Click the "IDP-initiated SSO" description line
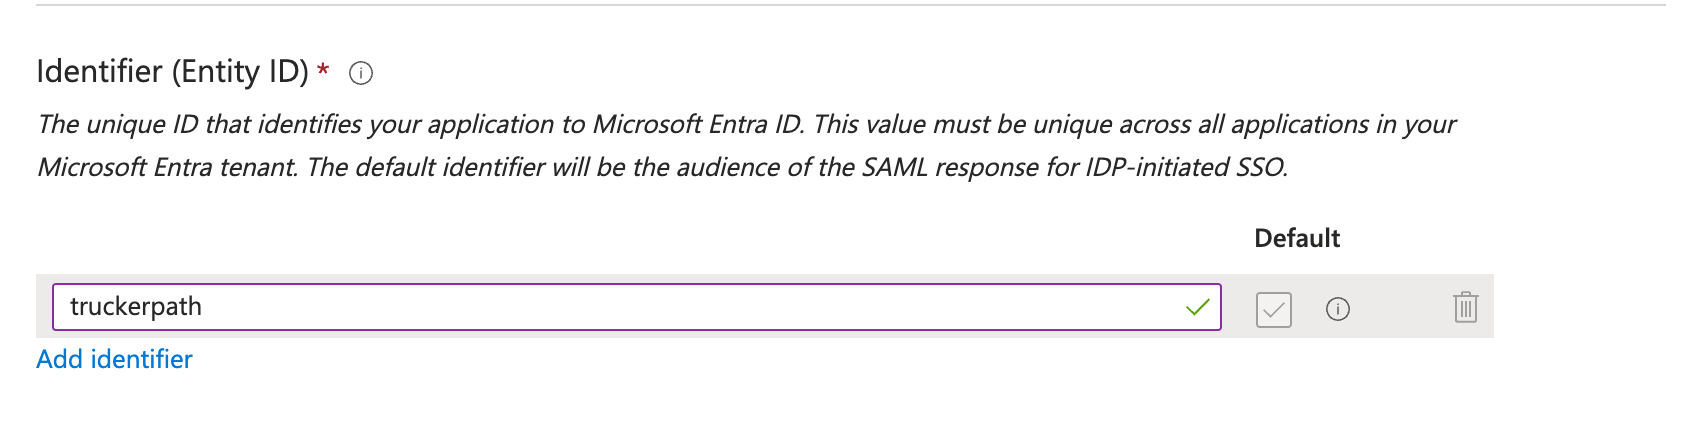 (x=662, y=167)
